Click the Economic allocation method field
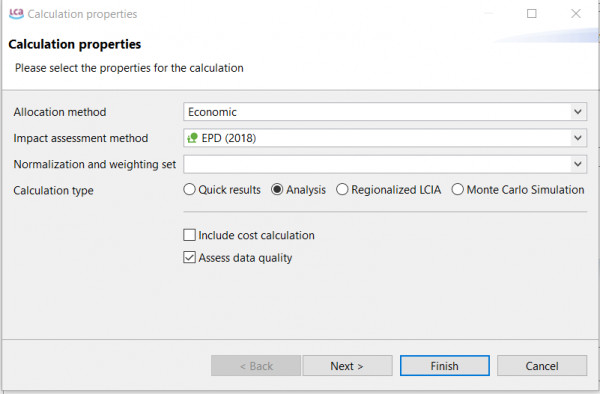This screenshot has width=600, height=394. tap(385, 112)
